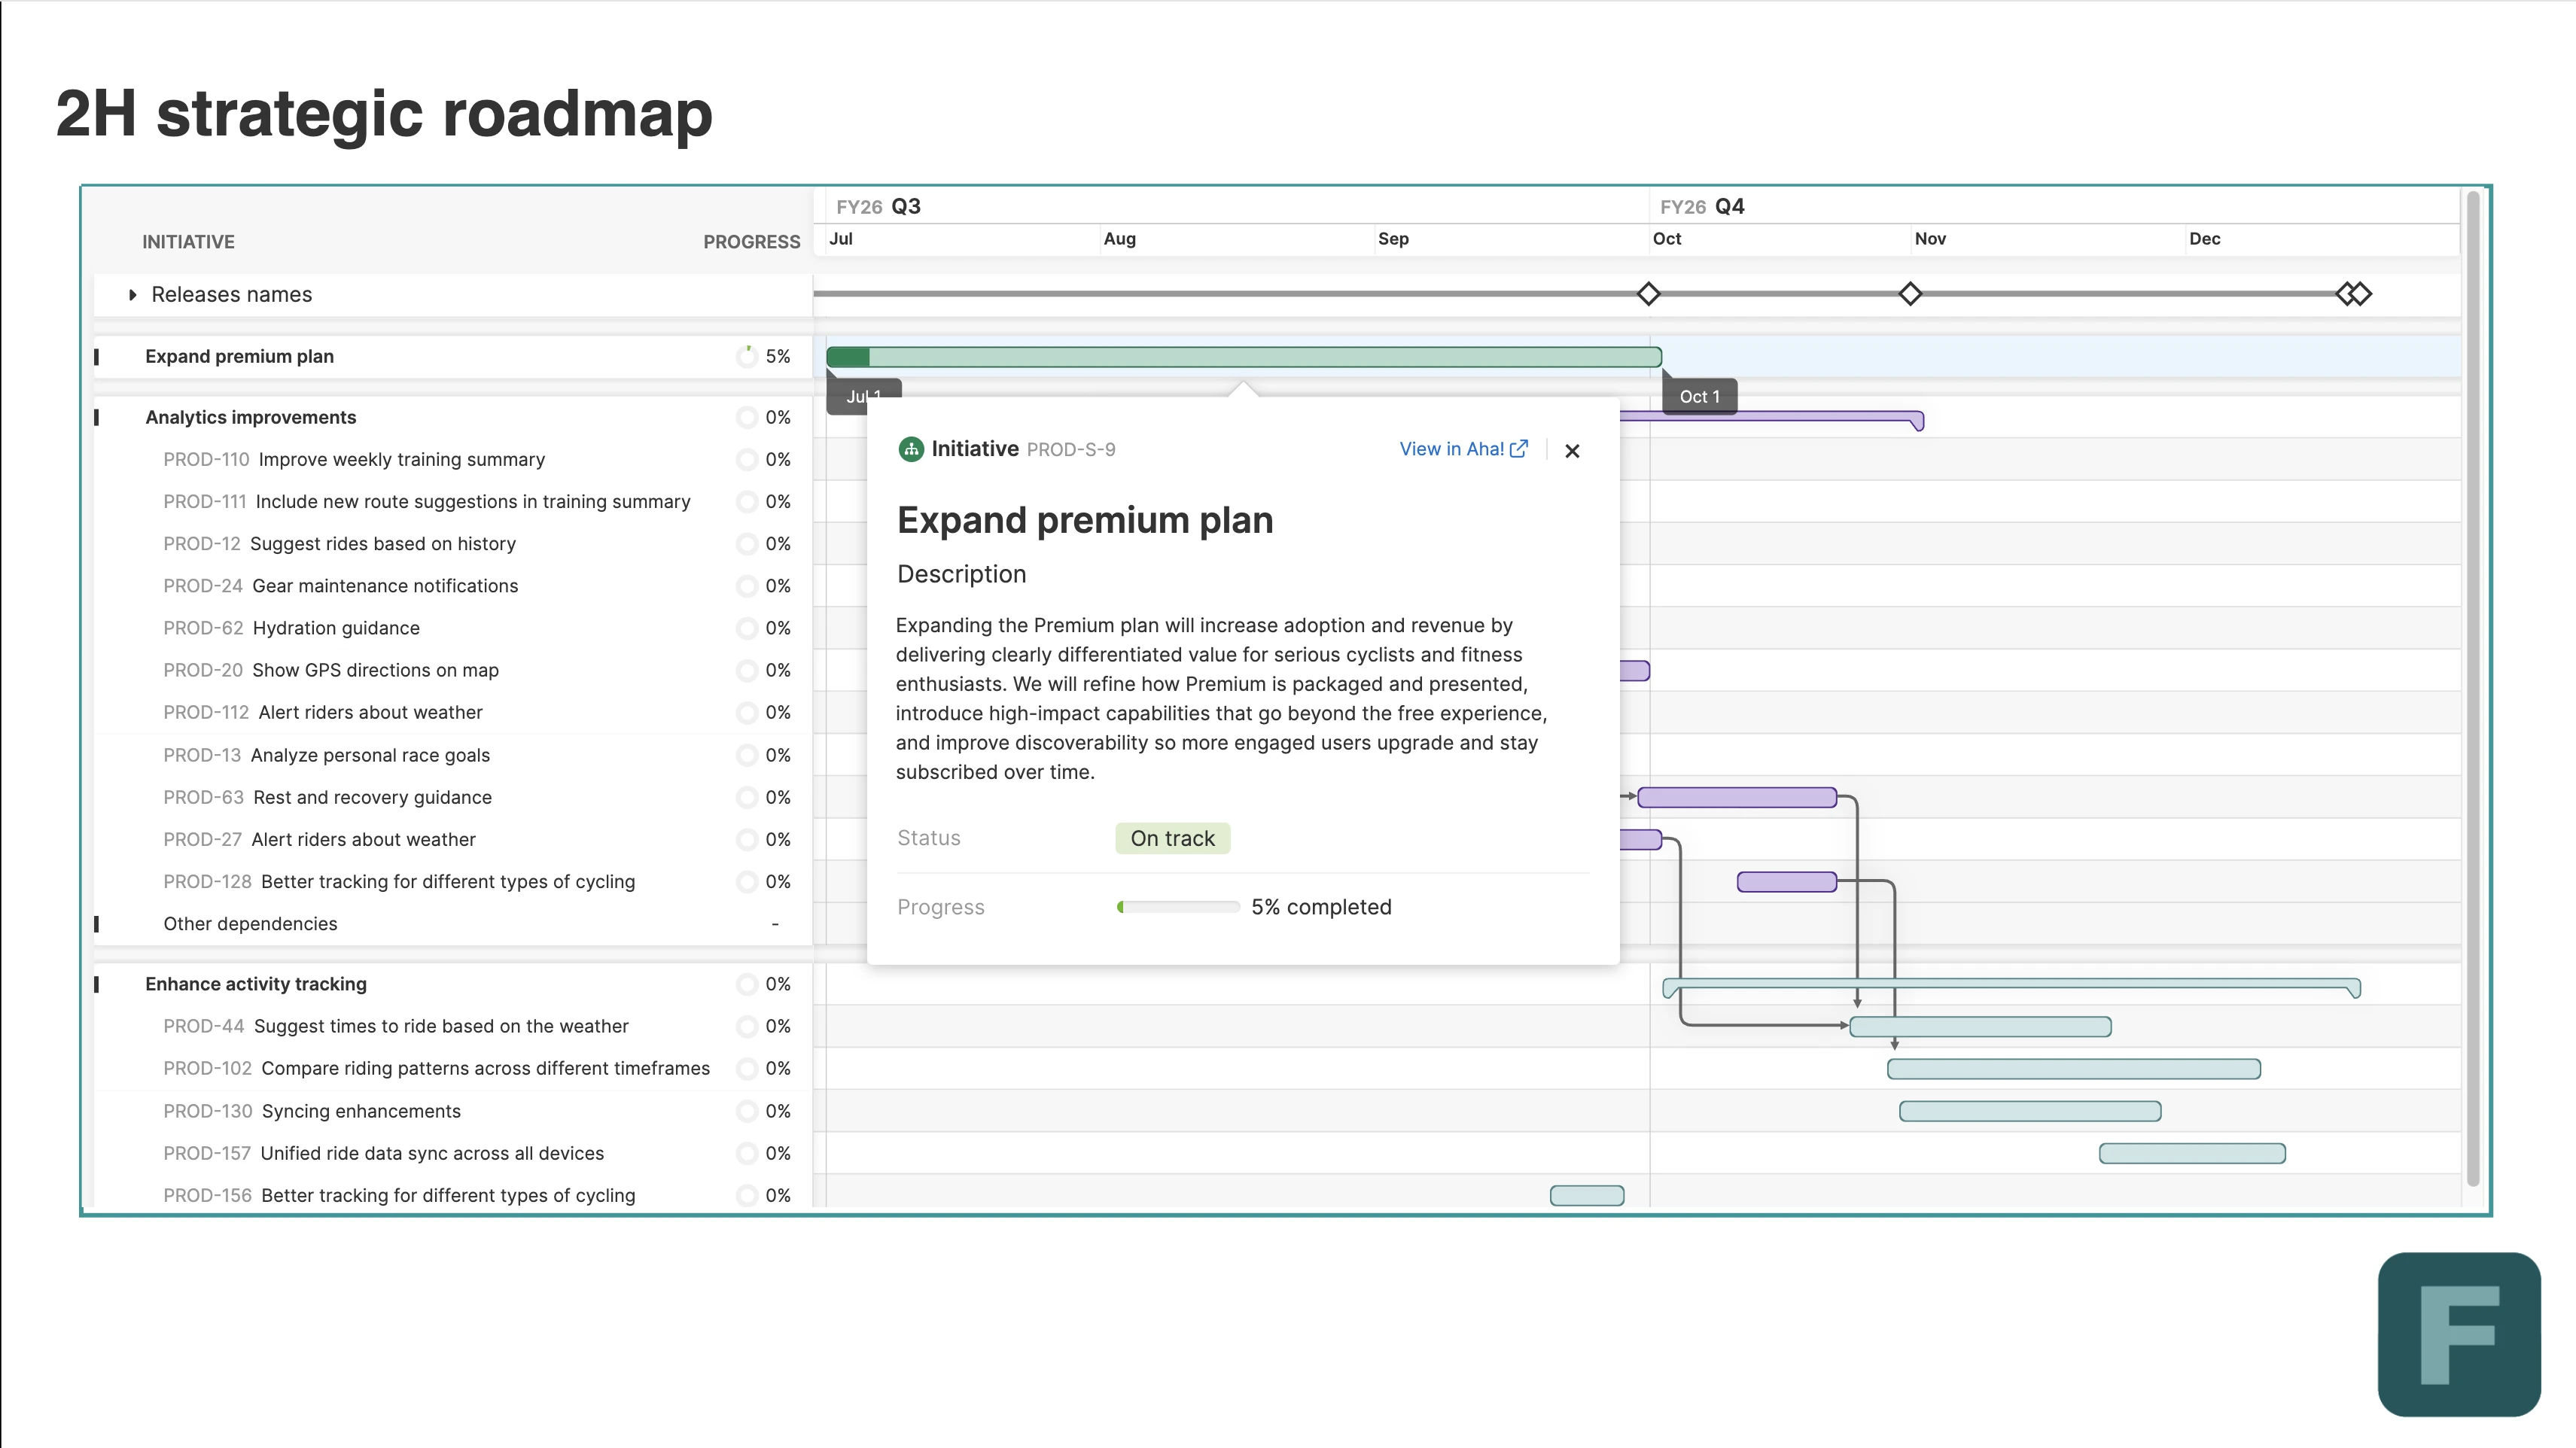Click the 5% completed progress bar
Viewport: 2576px width, 1448px height.
point(1178,908)
